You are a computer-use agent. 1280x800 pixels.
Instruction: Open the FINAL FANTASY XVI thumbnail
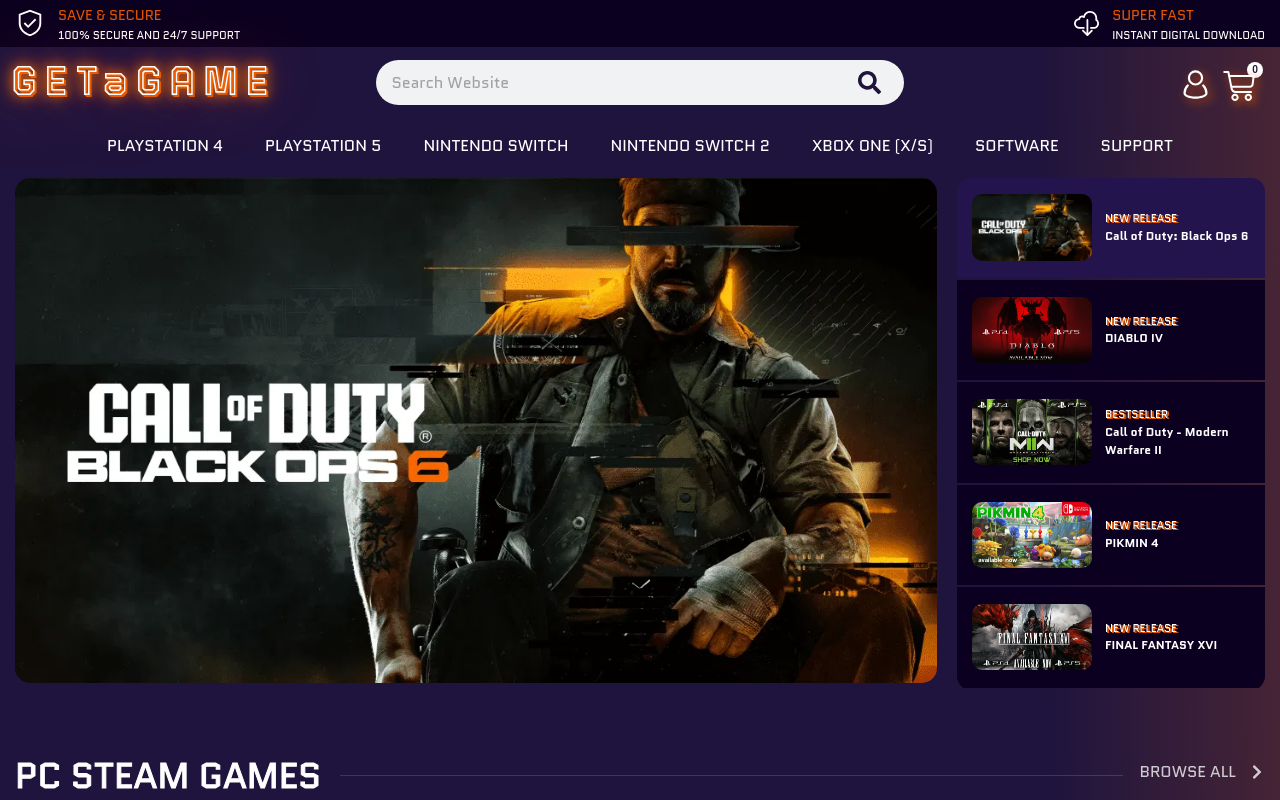(x=1032, y=637)
